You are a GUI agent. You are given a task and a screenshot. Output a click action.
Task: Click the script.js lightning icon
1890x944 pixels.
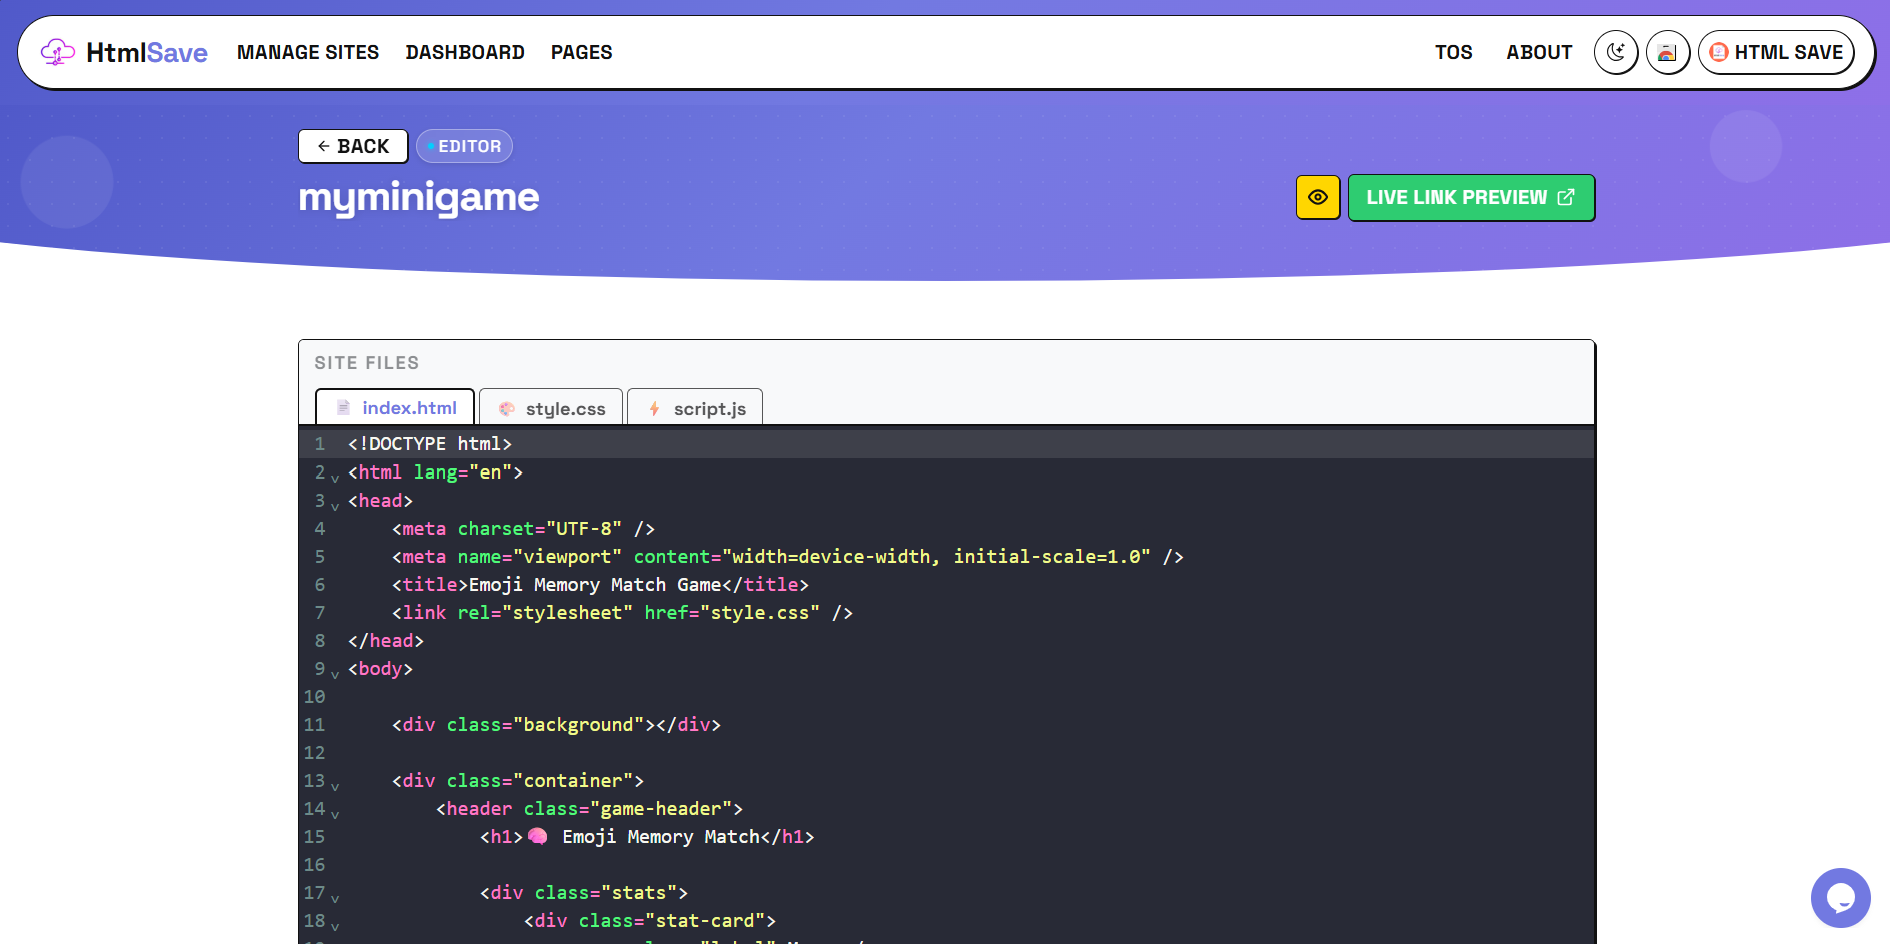click(654, 409)
